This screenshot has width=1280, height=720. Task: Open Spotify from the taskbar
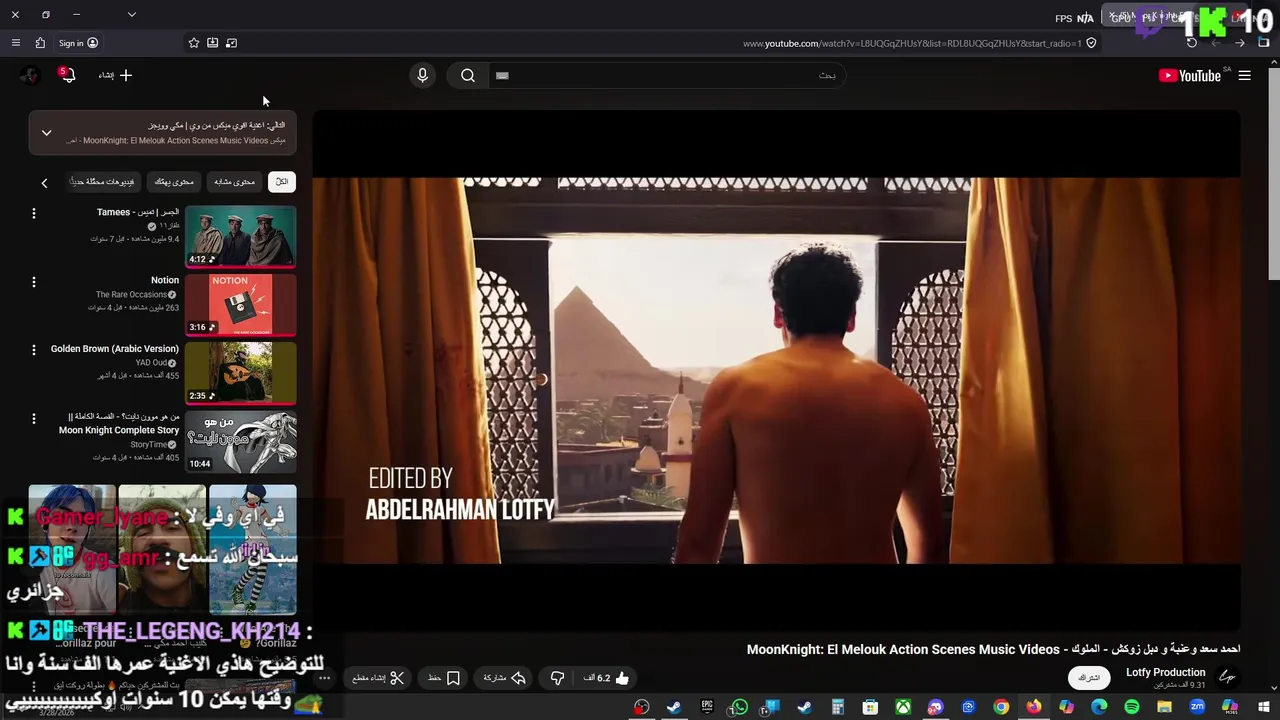pos(1132,707)
